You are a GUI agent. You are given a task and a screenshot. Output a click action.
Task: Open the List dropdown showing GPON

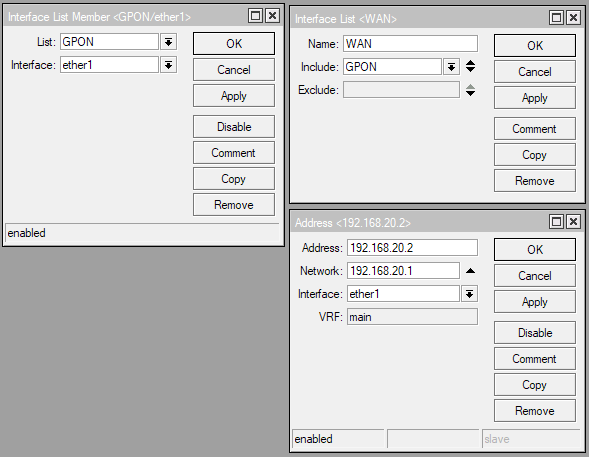[169, 42]
